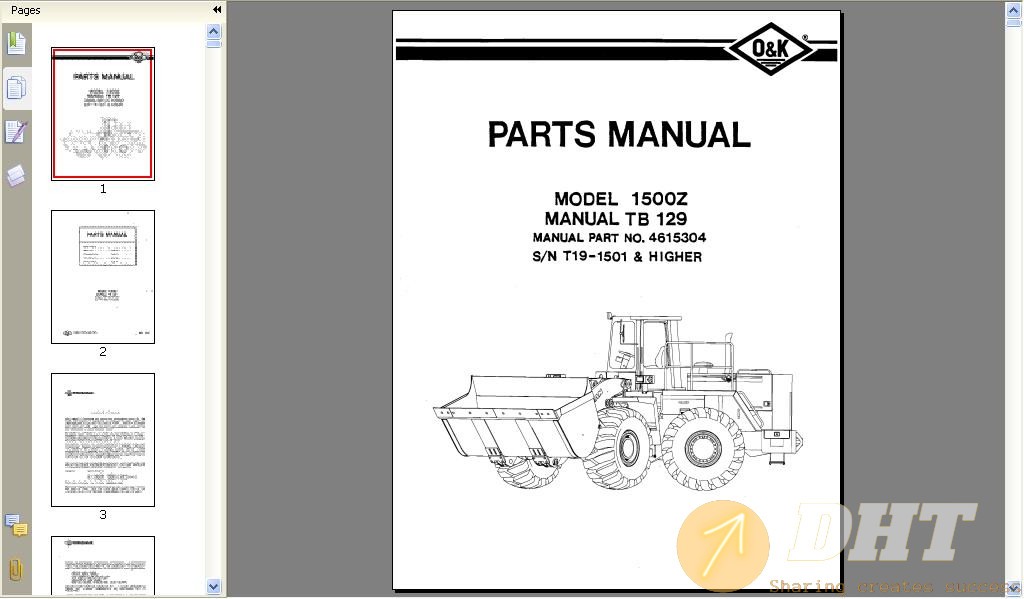Open the Attachments paperclip icon
This screenshot has width=1024, height=599.
pos(16,570)
